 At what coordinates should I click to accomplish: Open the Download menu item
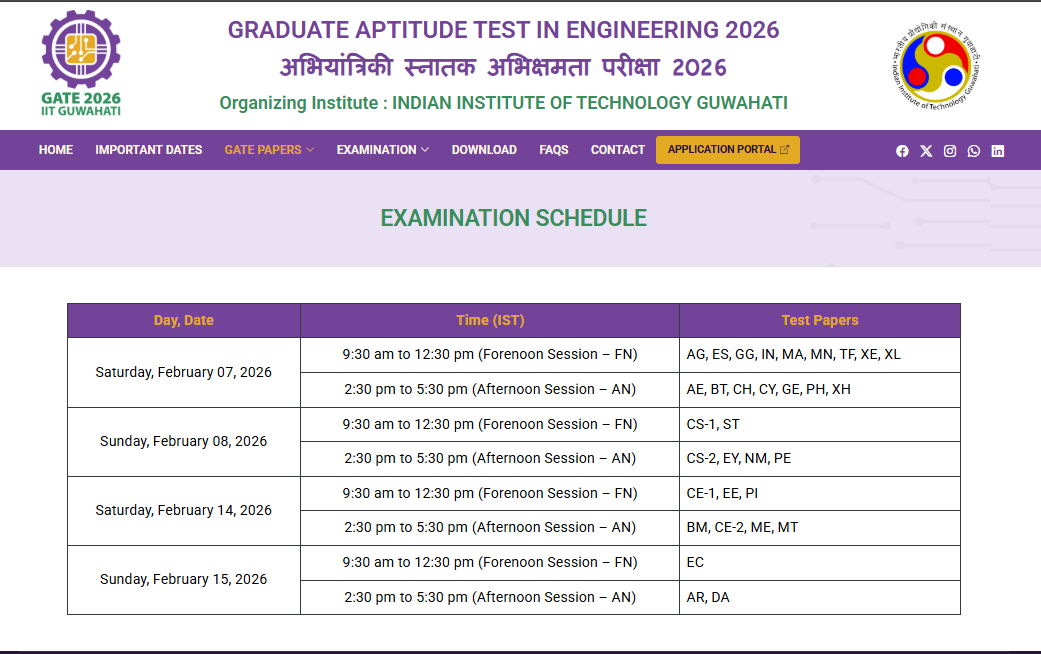(484, 150)
